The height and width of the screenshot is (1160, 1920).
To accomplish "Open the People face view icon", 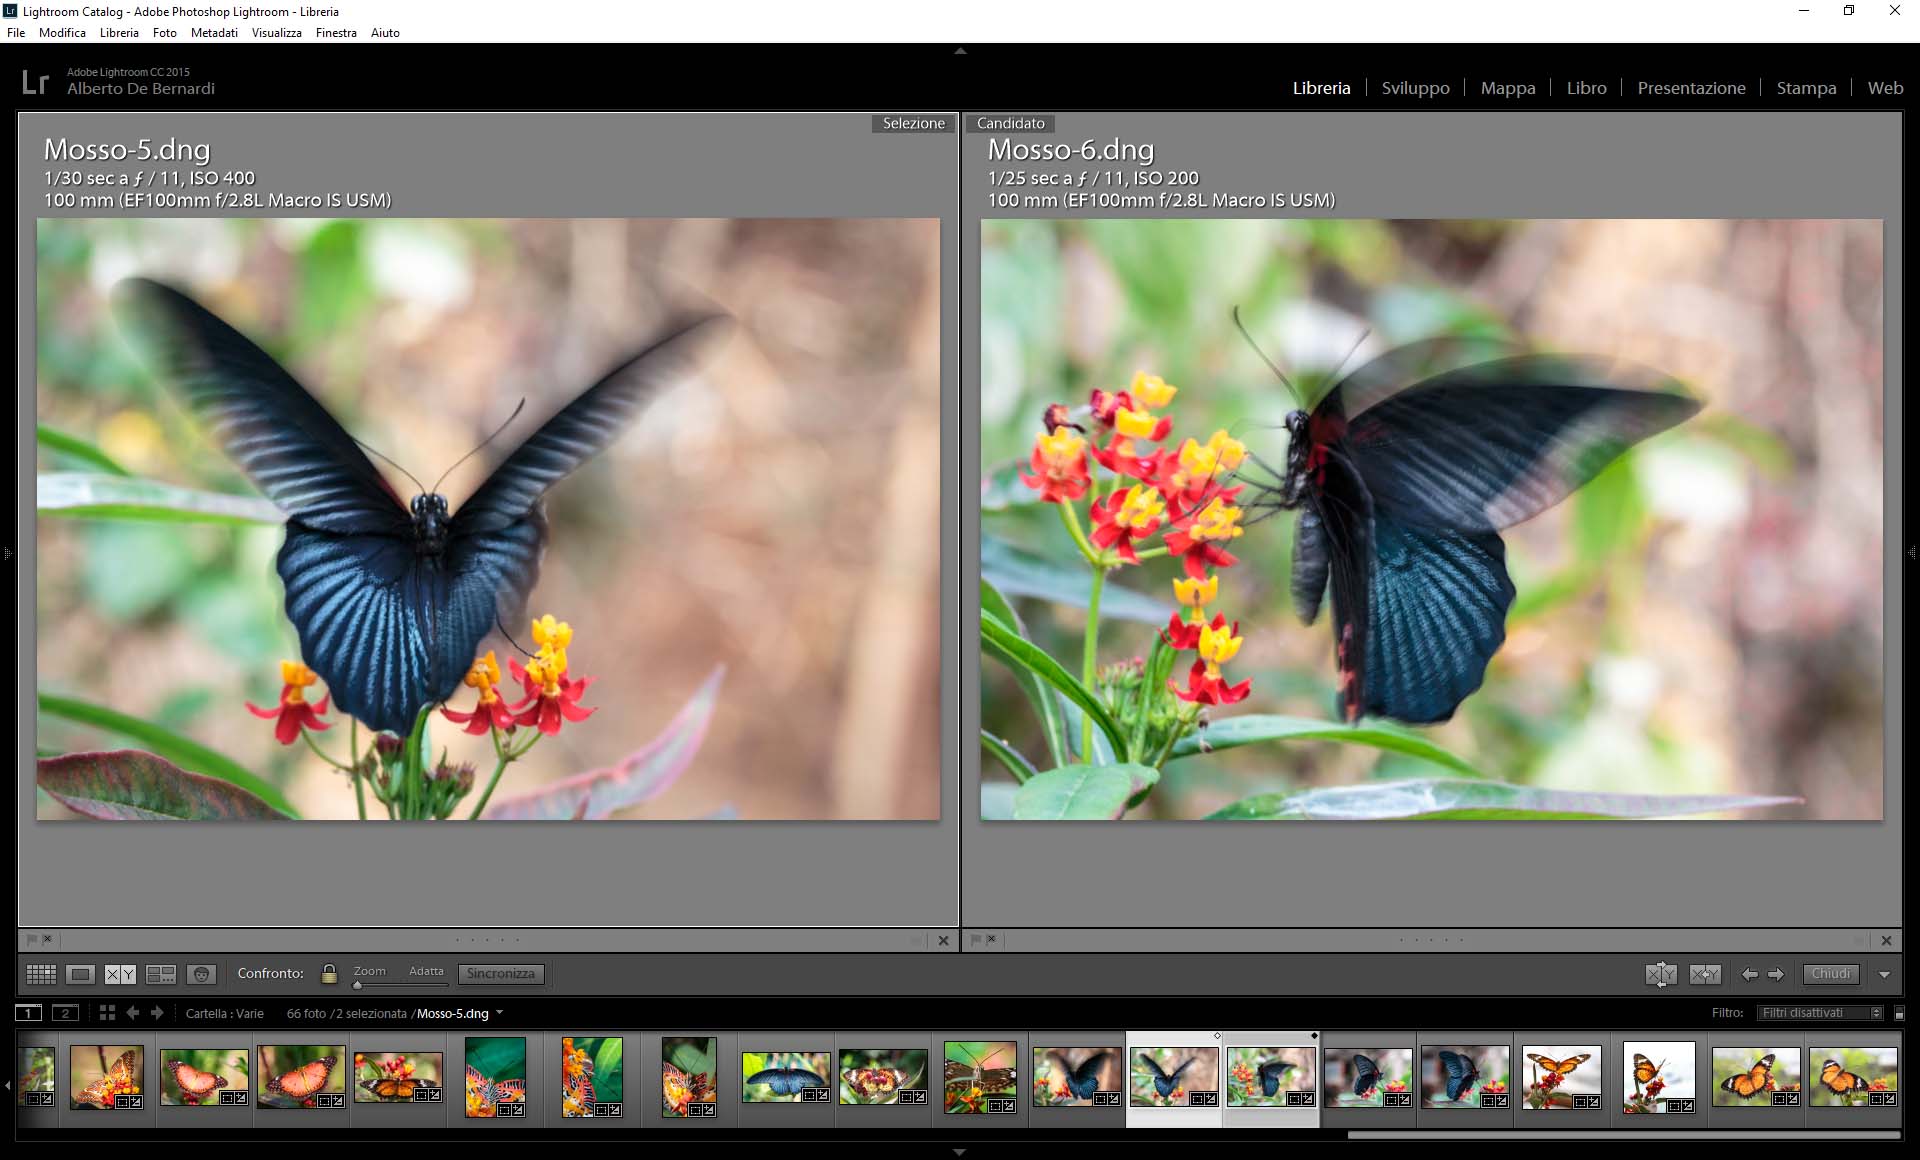I will 201,974.
